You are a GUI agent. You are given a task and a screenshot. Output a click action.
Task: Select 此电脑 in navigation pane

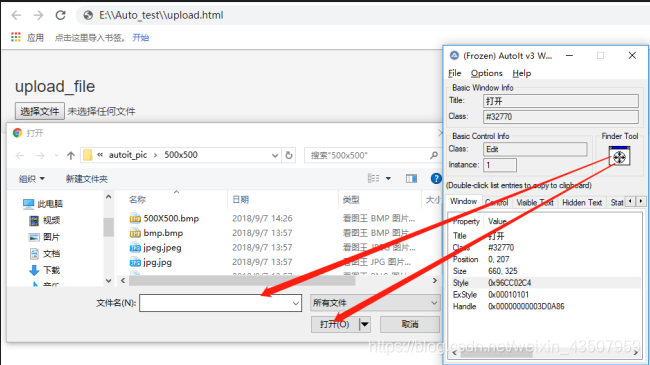(43, 204)
